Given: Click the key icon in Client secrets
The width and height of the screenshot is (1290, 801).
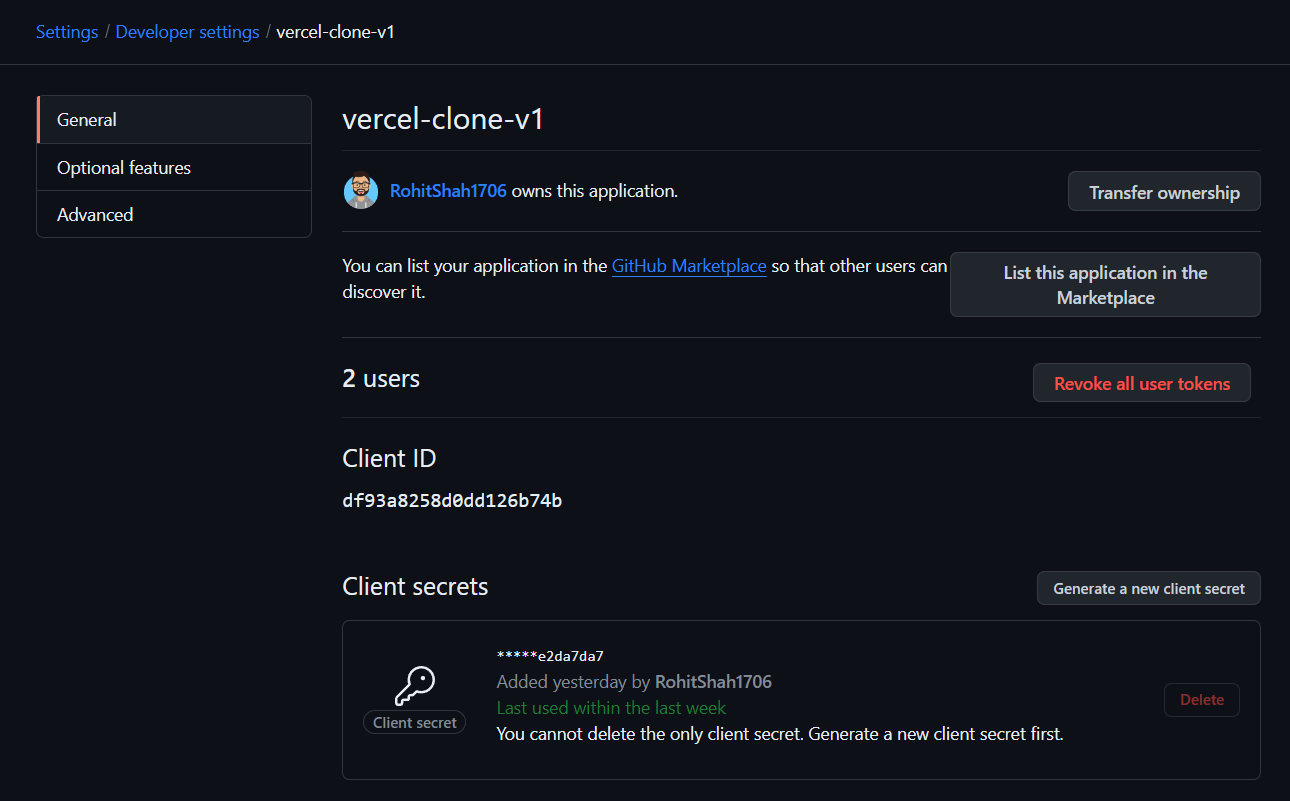Looking at the screenshot, I should click(x=414, y=686).
